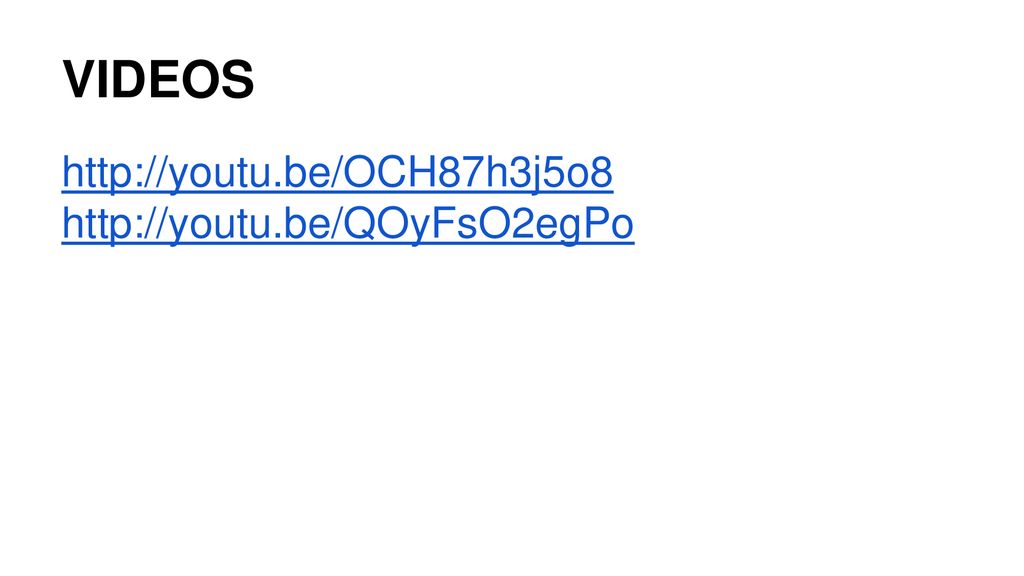Click the VIDEOS heading text
The width and height of the screenshot is (1024, 576).
click(x=158, y=80)
